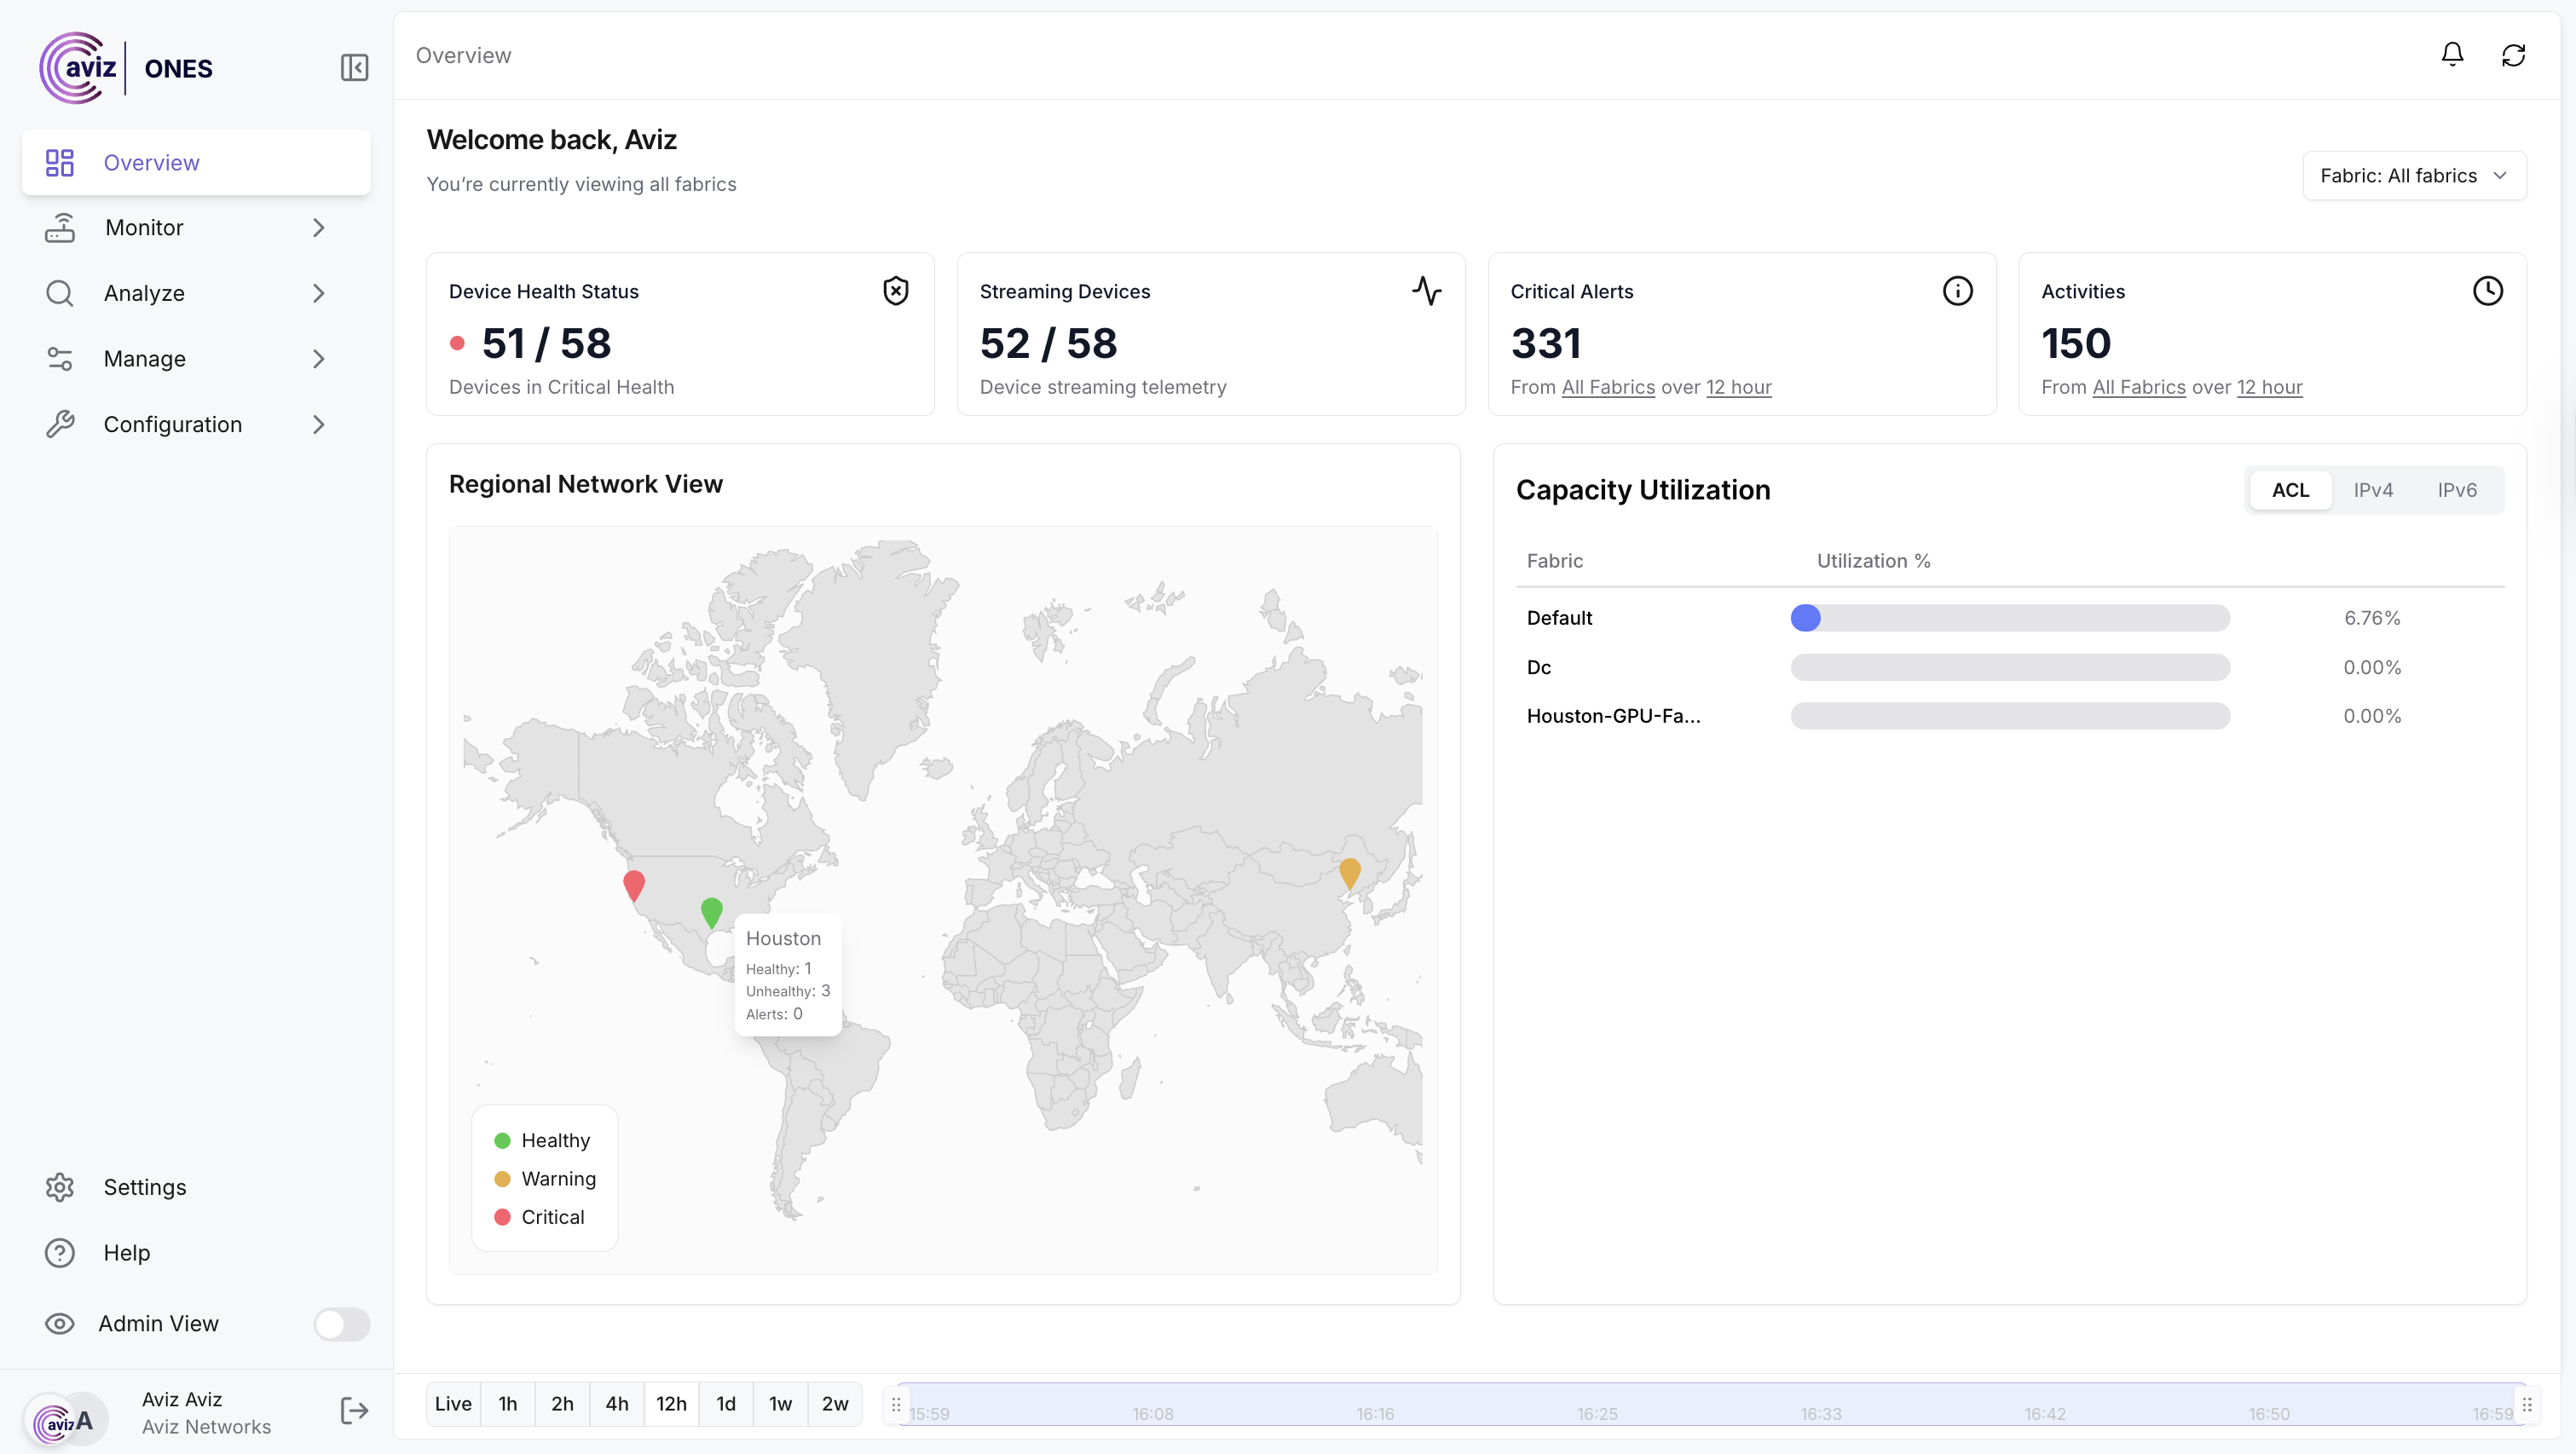Click All Fabrics link under Critical Alerts
Viewport: 2576px width, 1454px height.
(1608, 387)
